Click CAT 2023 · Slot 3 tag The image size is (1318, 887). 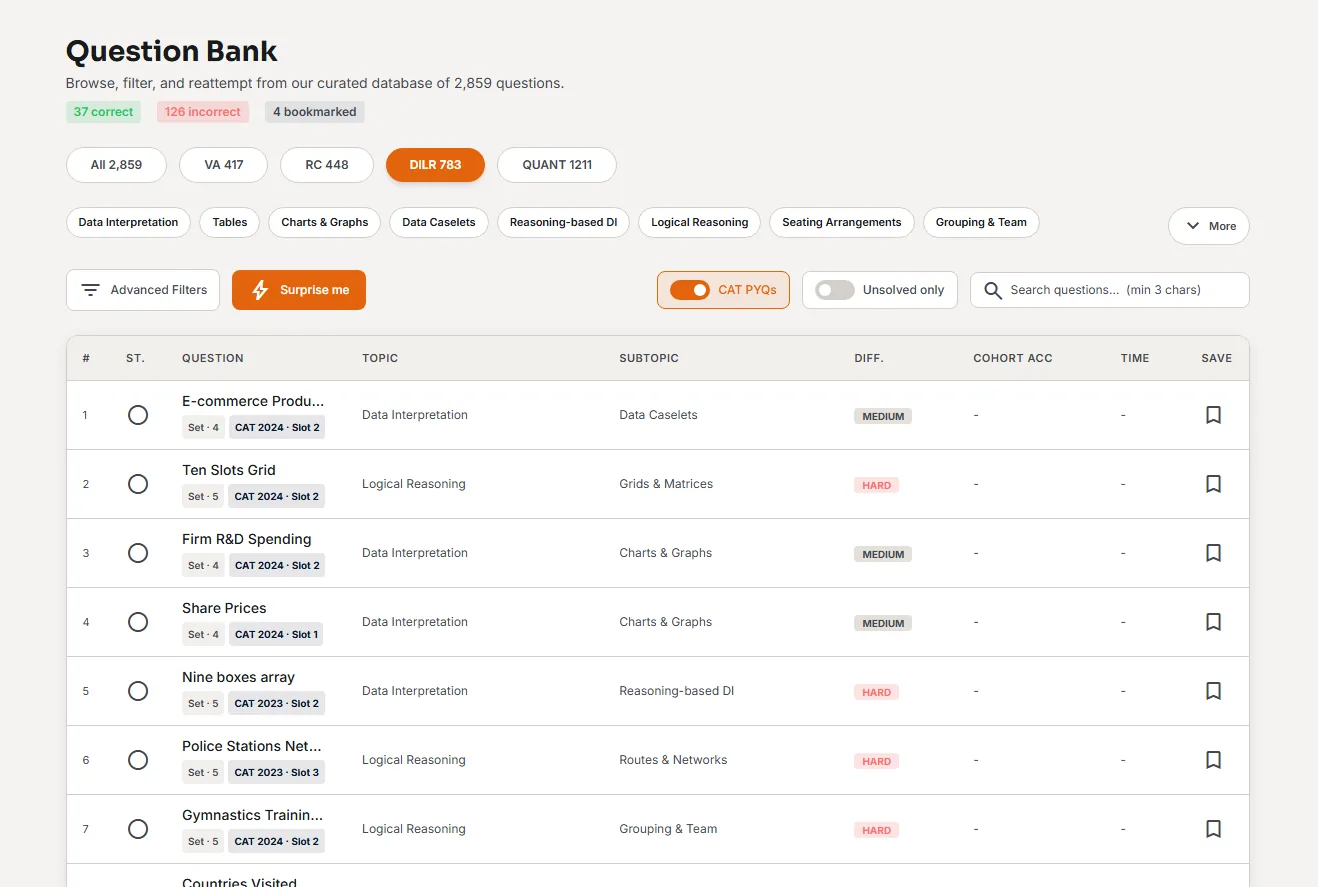277,772
